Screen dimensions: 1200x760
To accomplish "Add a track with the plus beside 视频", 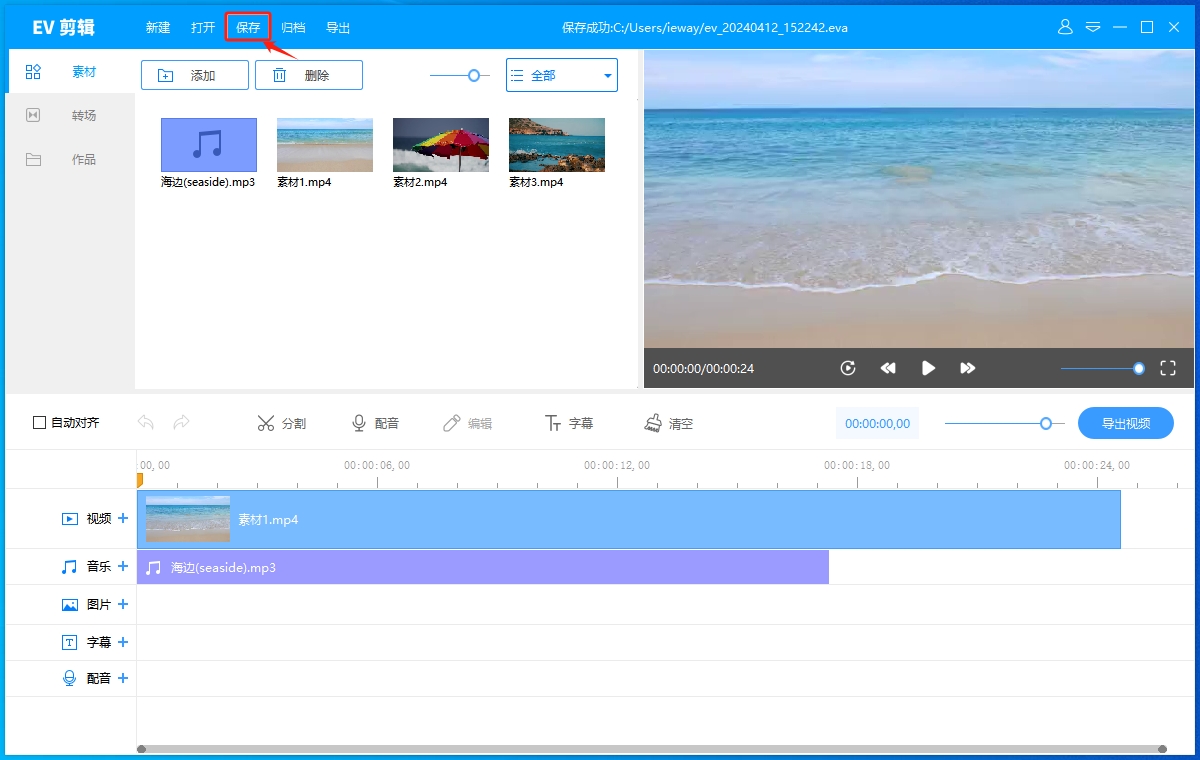I will pyautogui.click(x=123, y=518).
